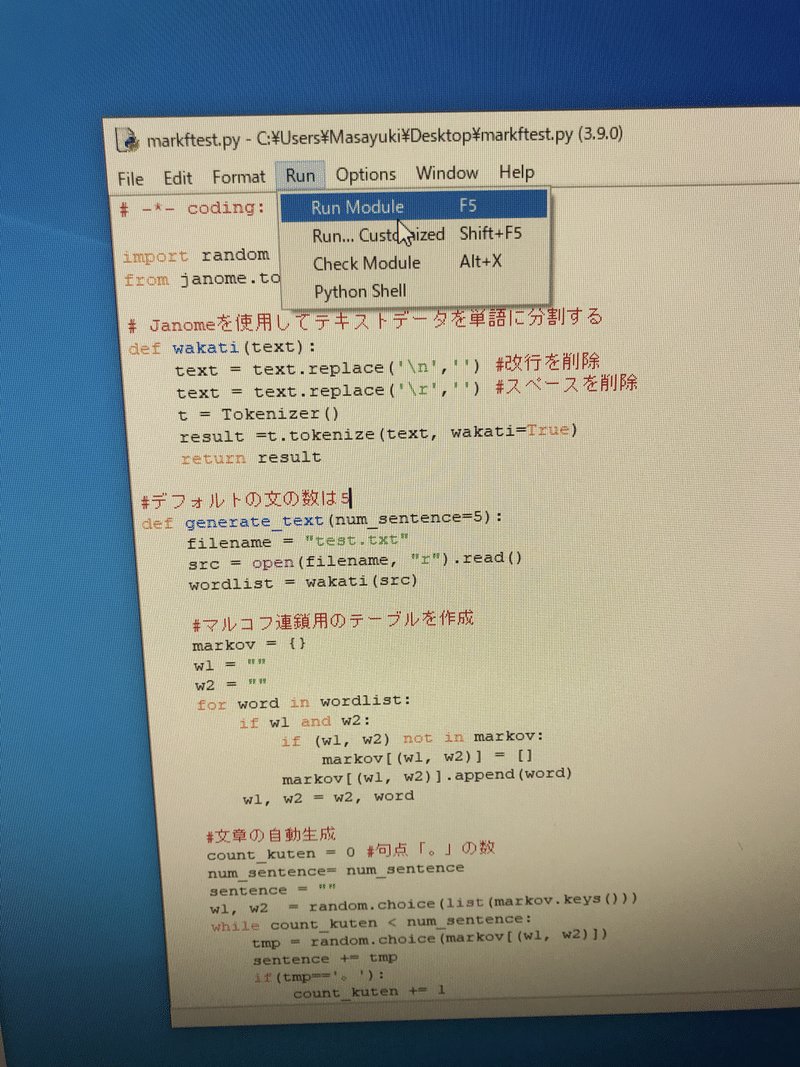Click the 'tmp = random.choice(markov[(w1, w2)])' line
This screenshot has width=800, height=1067.
coord(429,939)
